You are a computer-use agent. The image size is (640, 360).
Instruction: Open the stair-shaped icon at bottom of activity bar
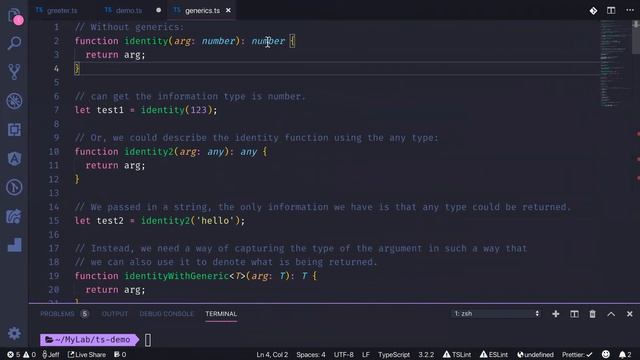(x=14, y=245)
